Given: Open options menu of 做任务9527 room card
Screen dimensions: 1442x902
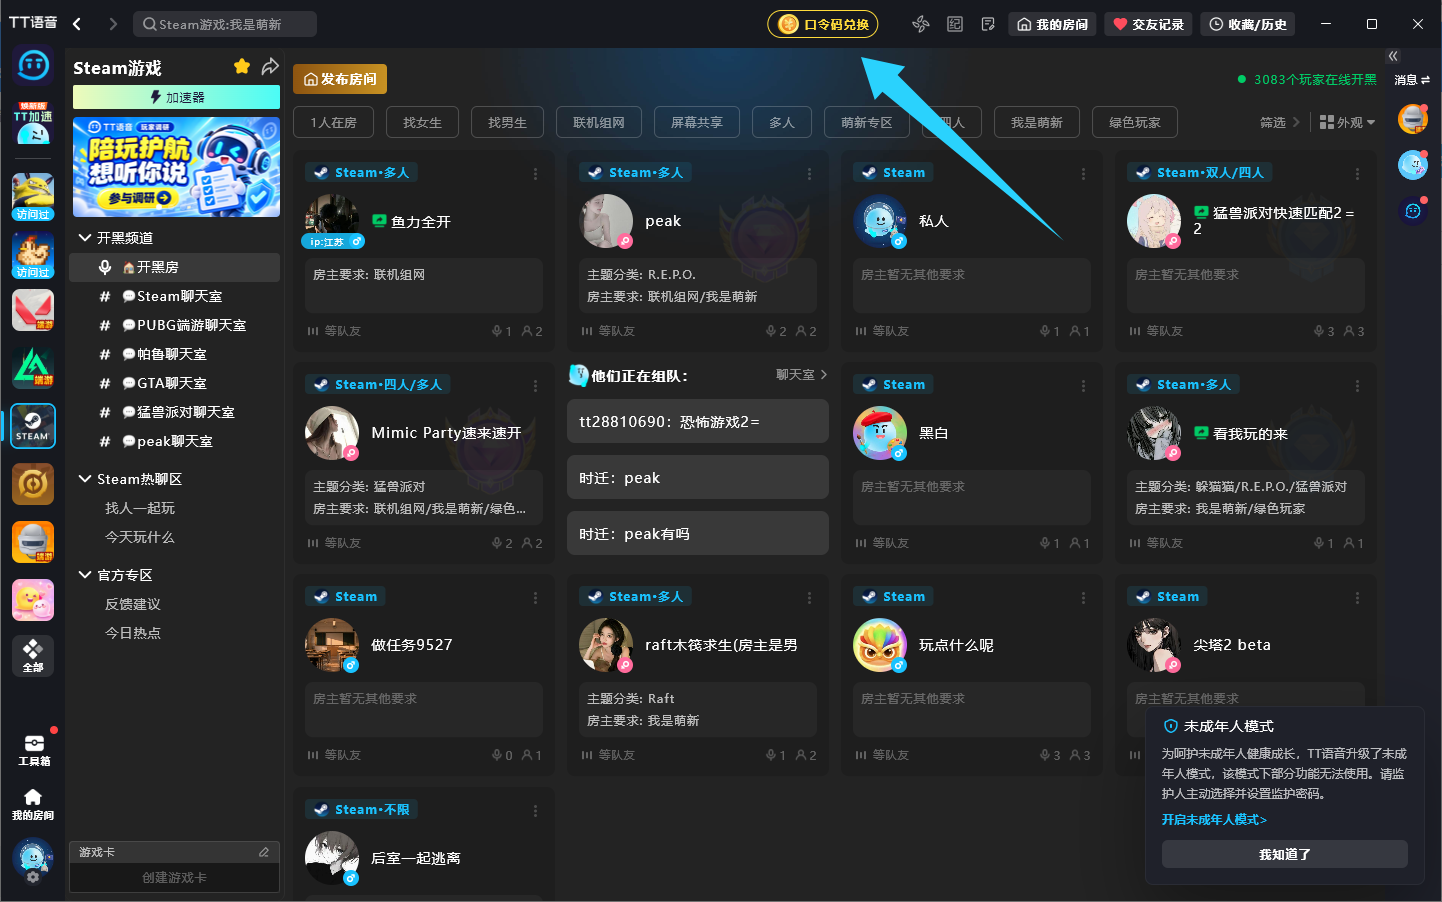Looking at the screenshot, I should 535,598.
